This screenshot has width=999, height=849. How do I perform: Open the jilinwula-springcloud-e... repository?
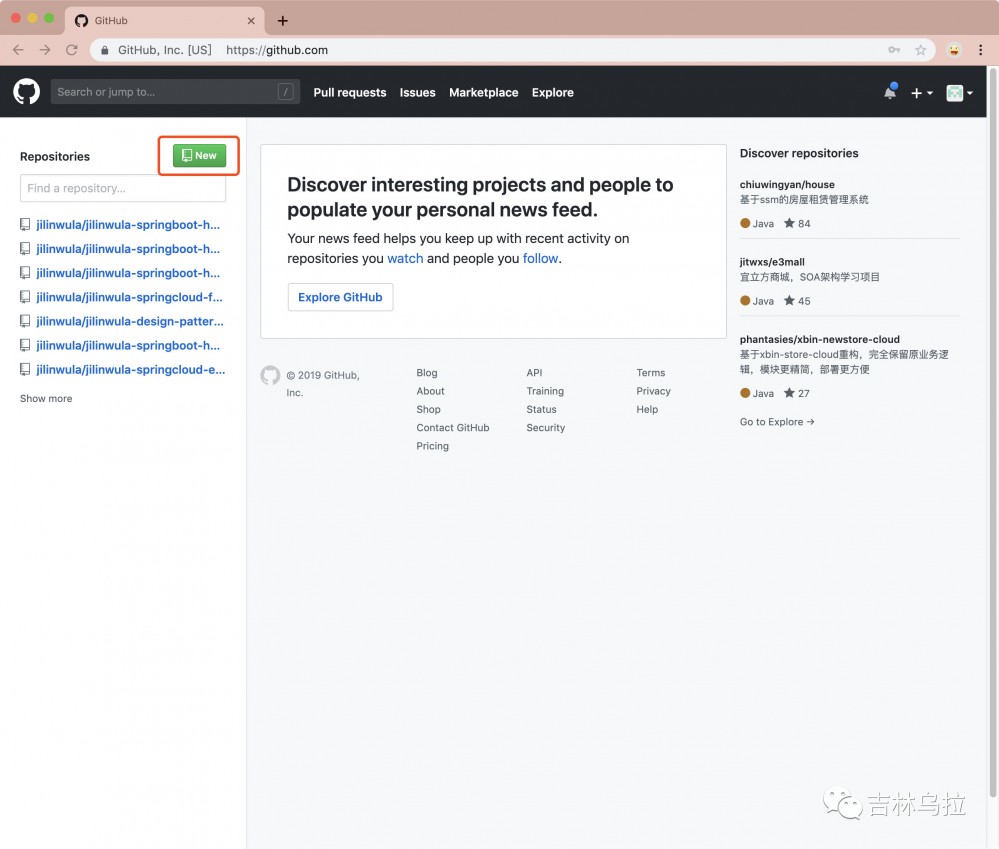[x=131, y=369]
